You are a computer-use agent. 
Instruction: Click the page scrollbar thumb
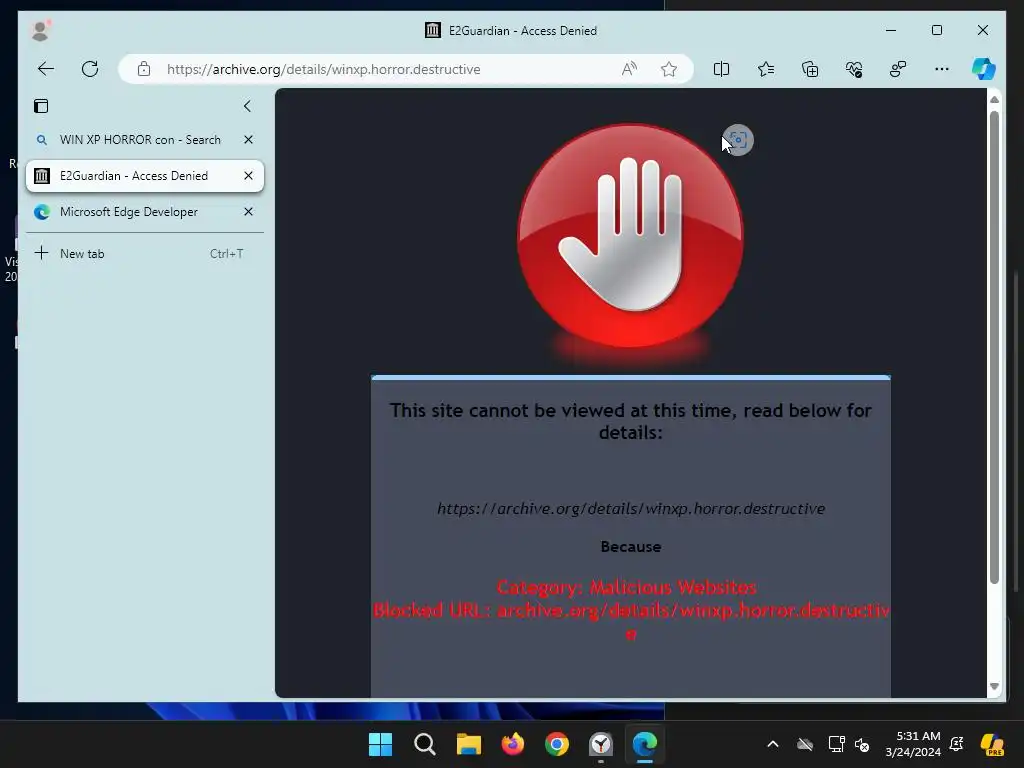[x=994, y=347]
